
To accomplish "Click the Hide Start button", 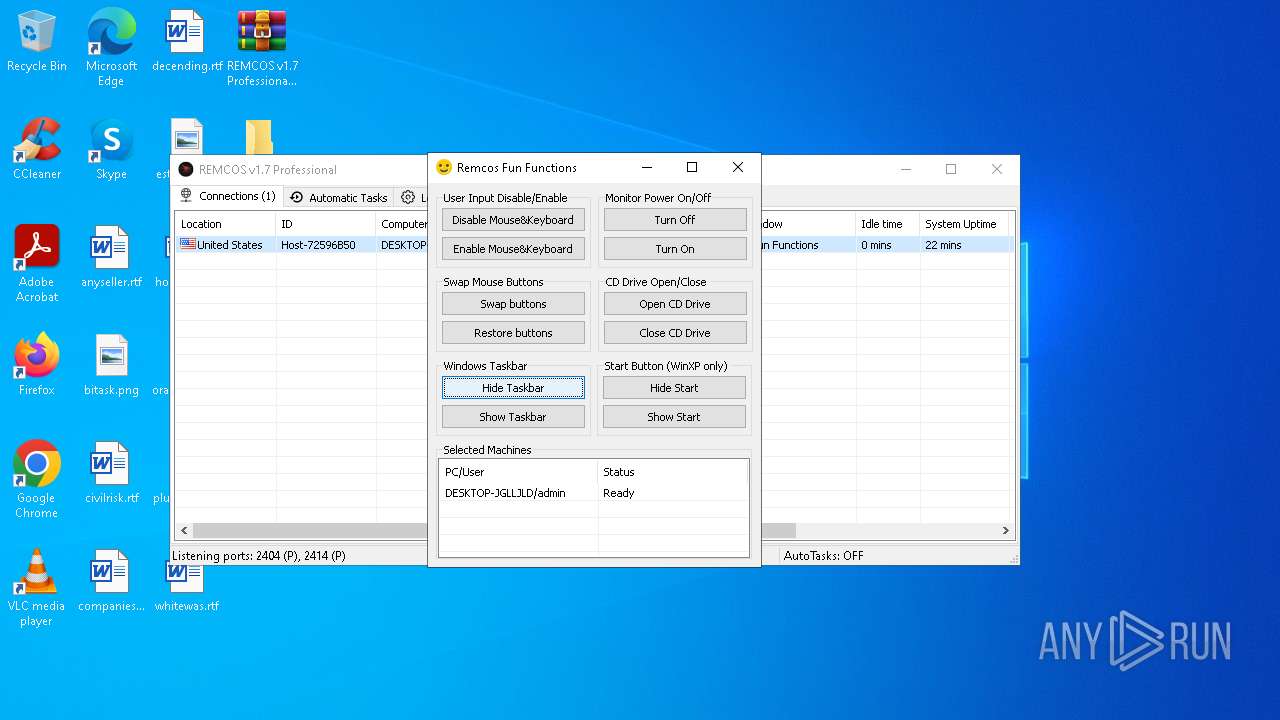I will tap(675, 388).
